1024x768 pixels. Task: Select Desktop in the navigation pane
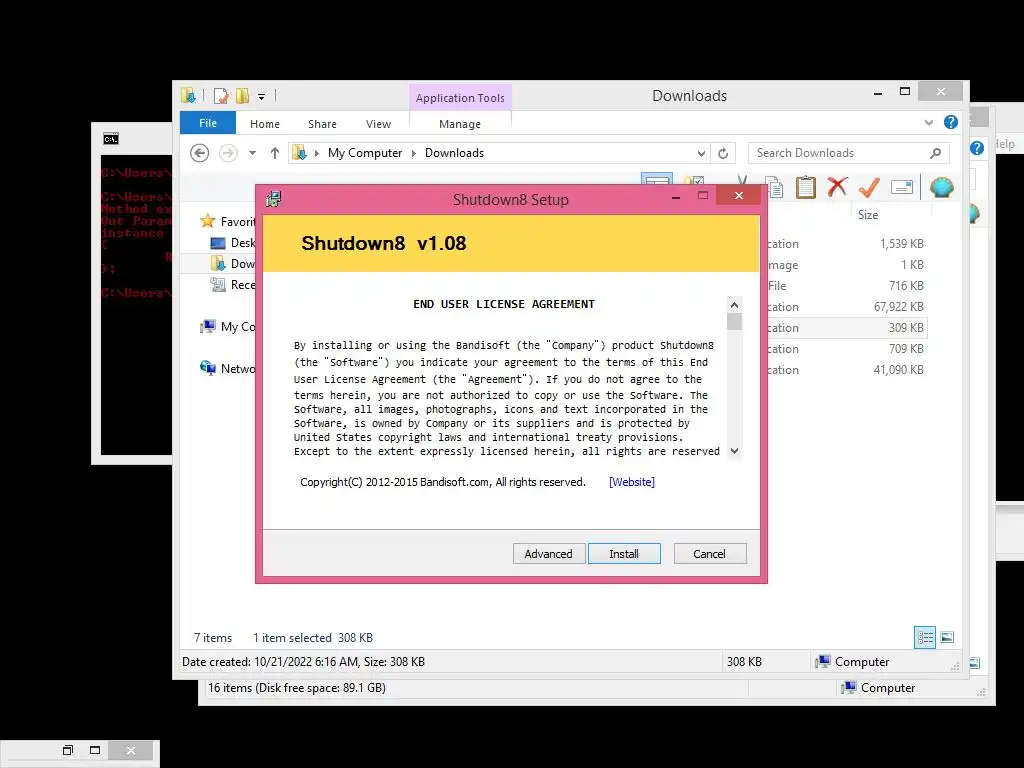[232, 243]
